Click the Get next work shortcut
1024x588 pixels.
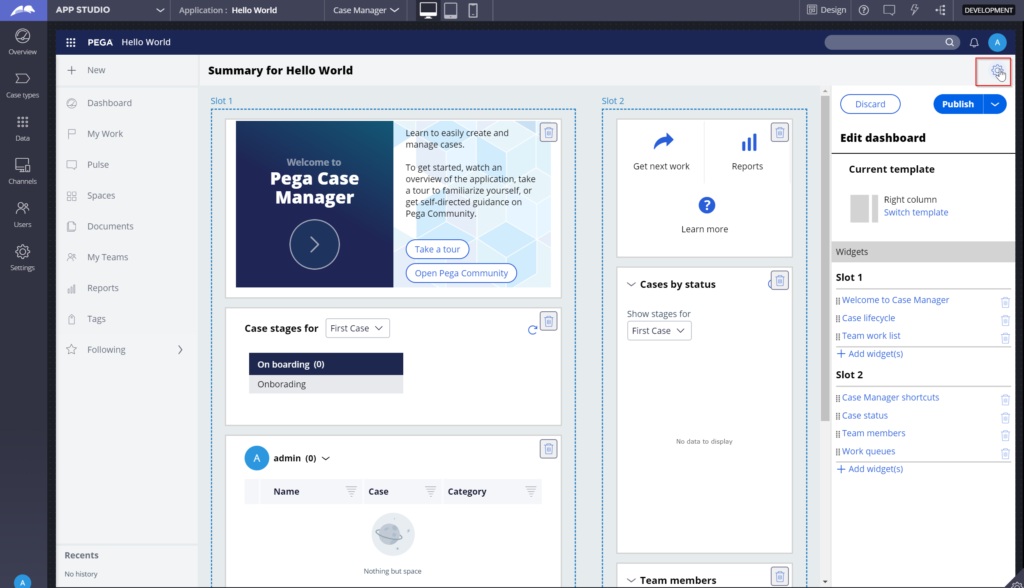point(662,152)
